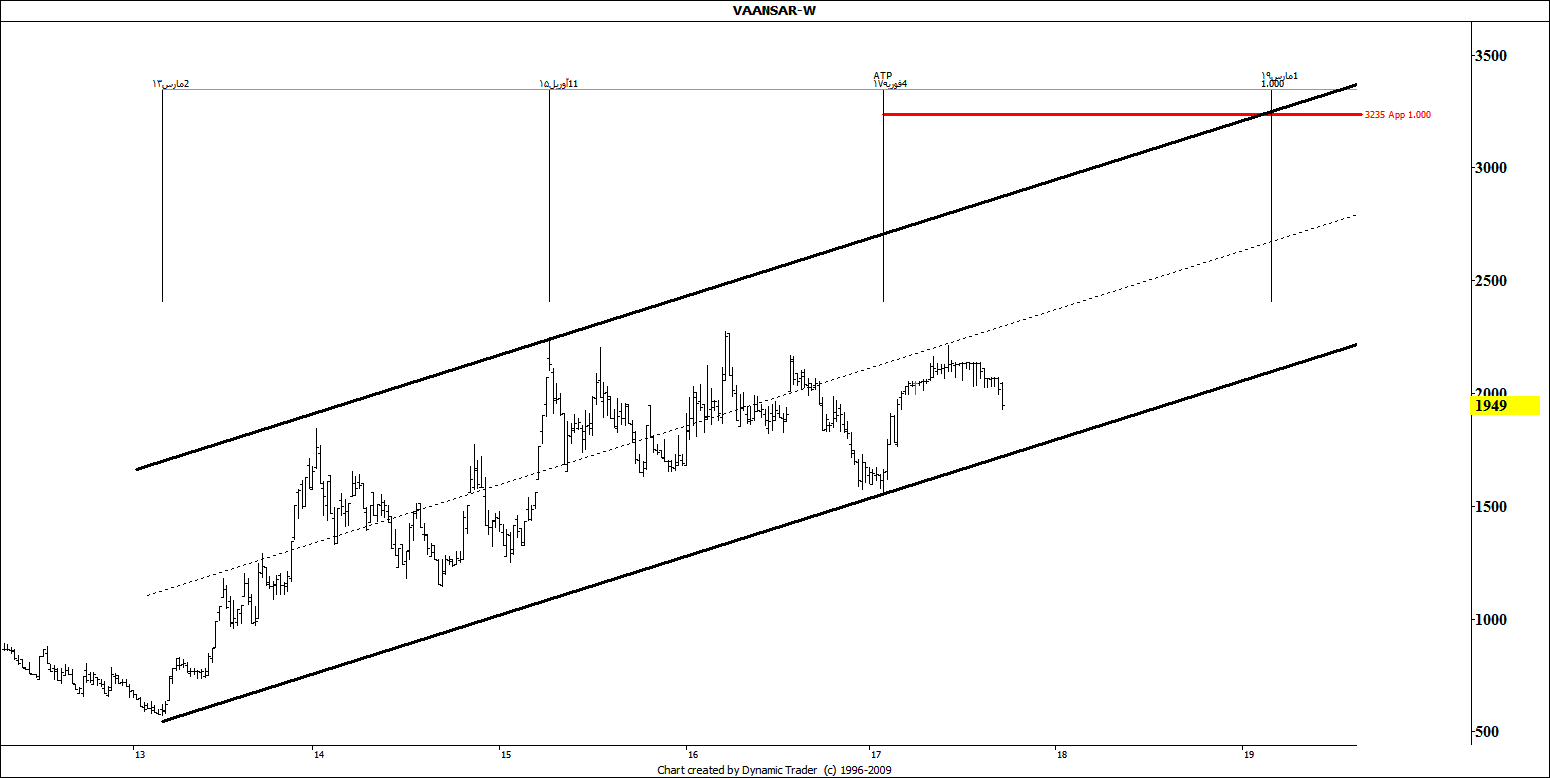This screenshot has width=1550, height=778.
Task: Click the red '3235 App 1.000' label
Action: click(x=1397, y=115)
